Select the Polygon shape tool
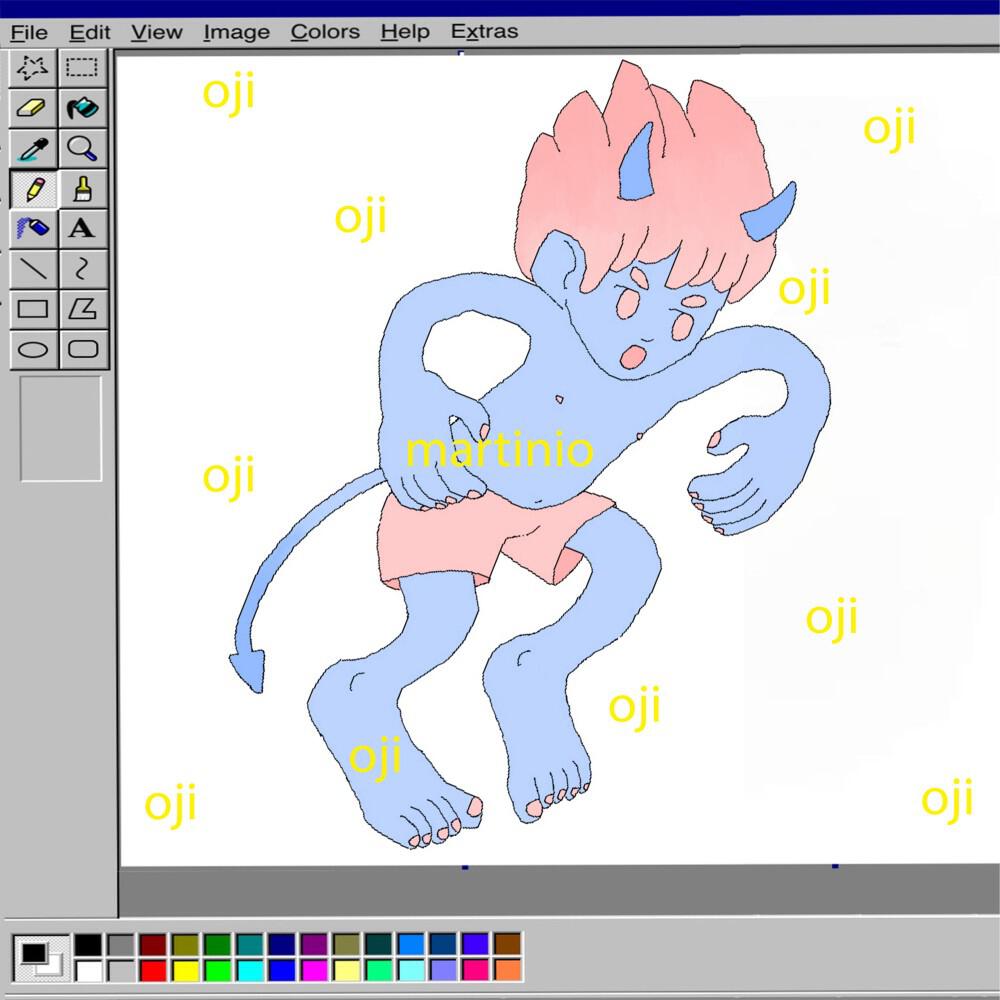This screenshot has width=1000, height=1000. tap(83, 309)
